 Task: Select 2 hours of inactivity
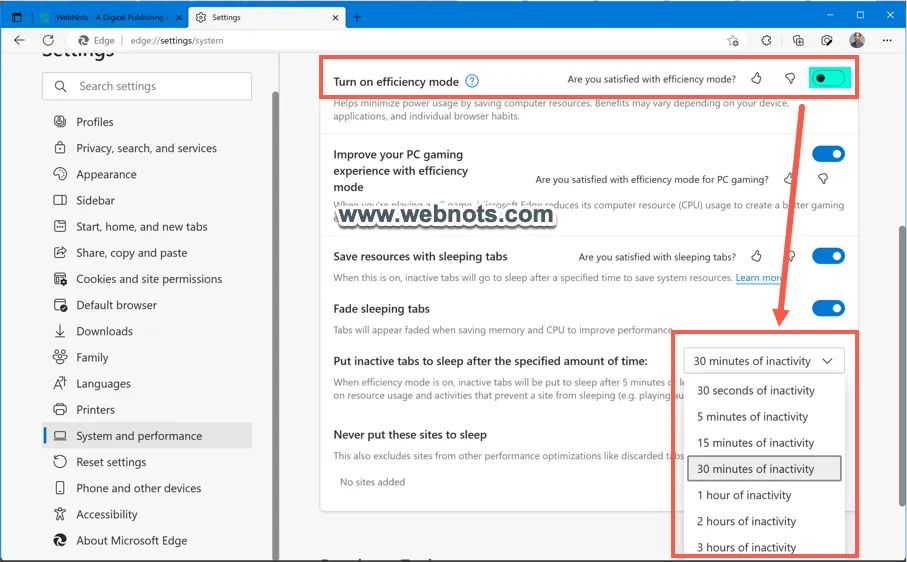[x=764, y=521]
